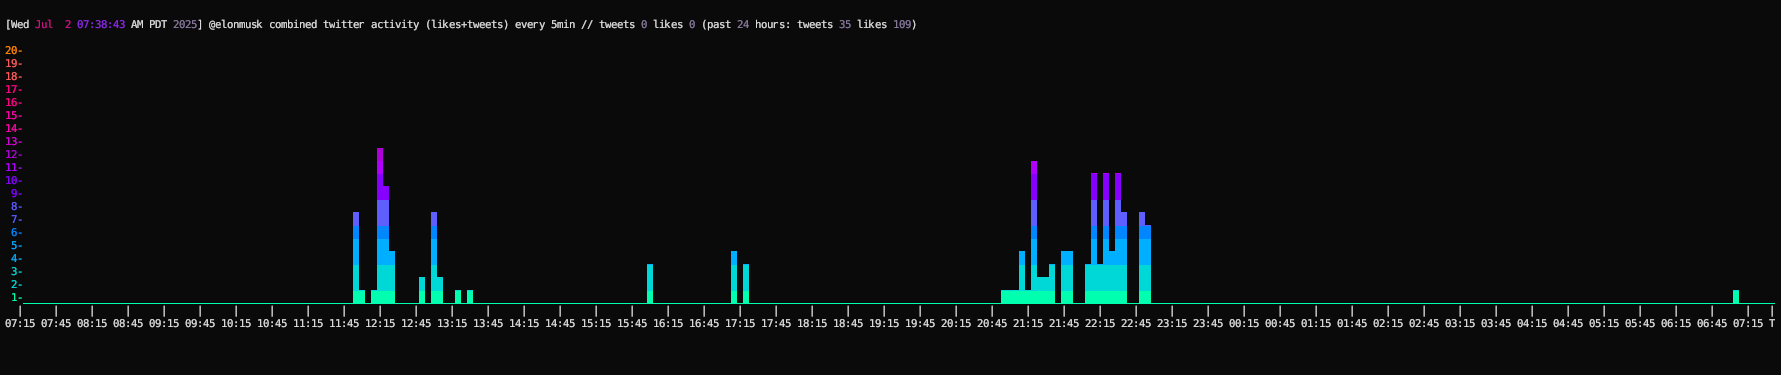
Task: Click the y-axis label 7
Action: [16, 219]
